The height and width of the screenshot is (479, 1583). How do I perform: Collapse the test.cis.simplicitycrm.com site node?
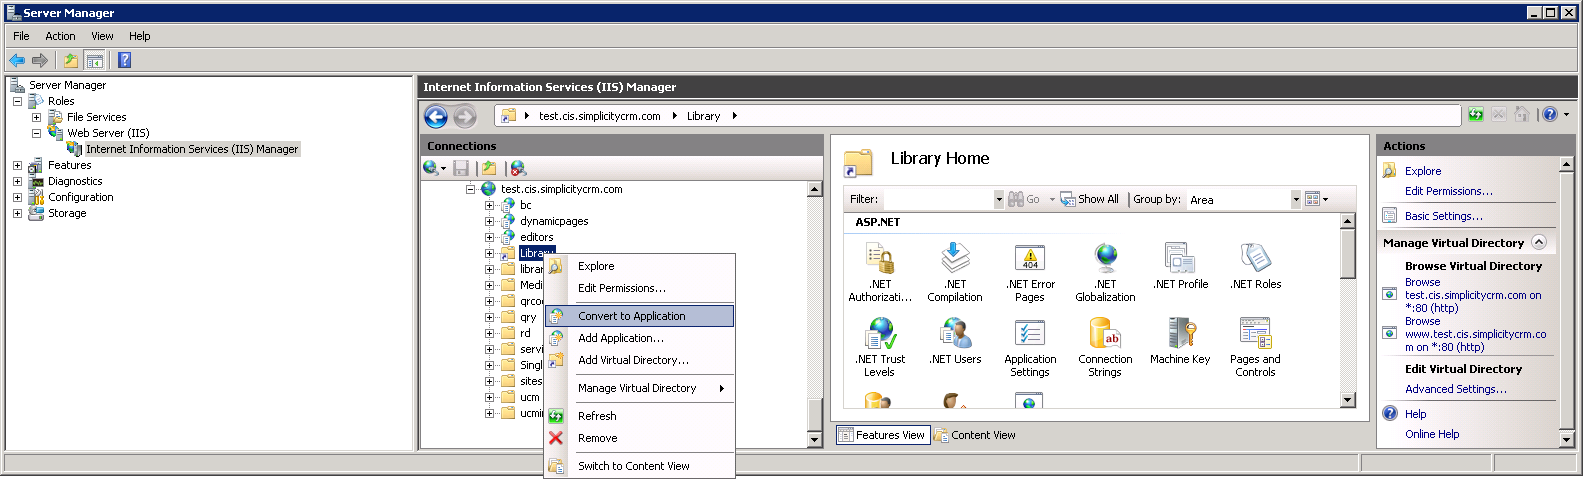(470, 189)
